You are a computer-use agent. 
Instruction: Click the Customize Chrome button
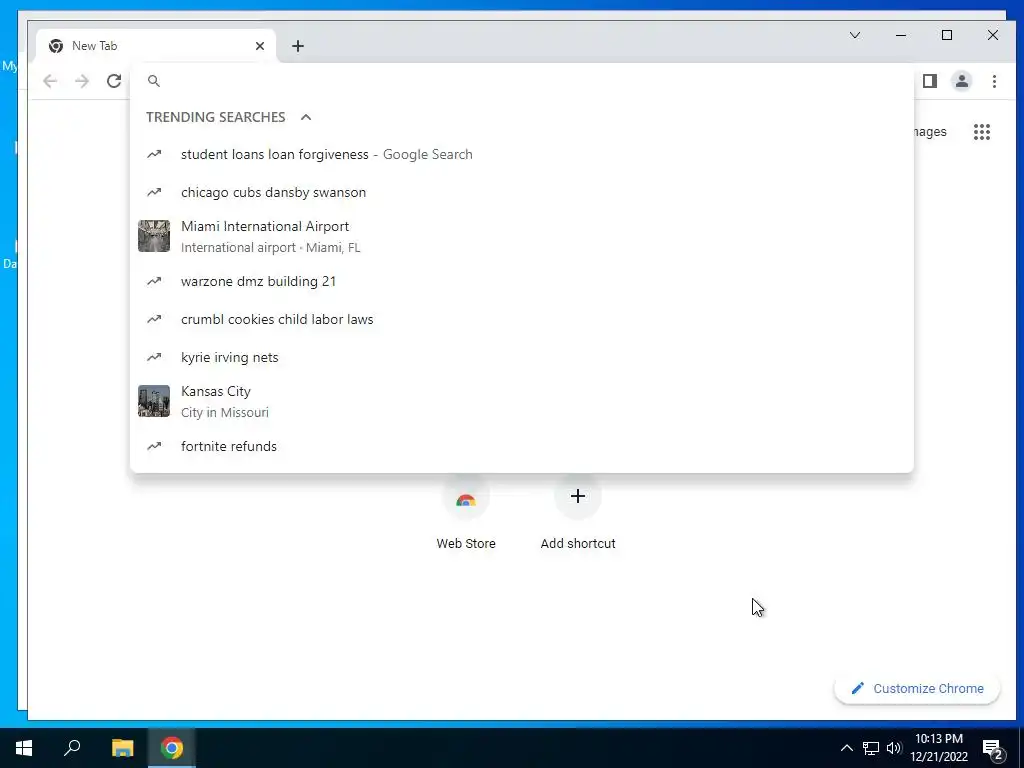(x=917, y=688)
